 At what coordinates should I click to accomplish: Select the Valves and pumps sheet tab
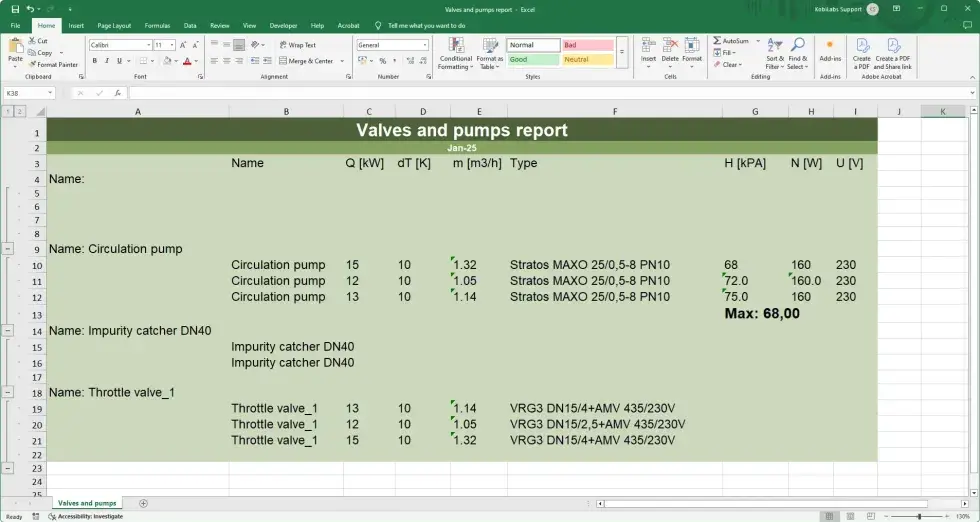pos(87,503)
